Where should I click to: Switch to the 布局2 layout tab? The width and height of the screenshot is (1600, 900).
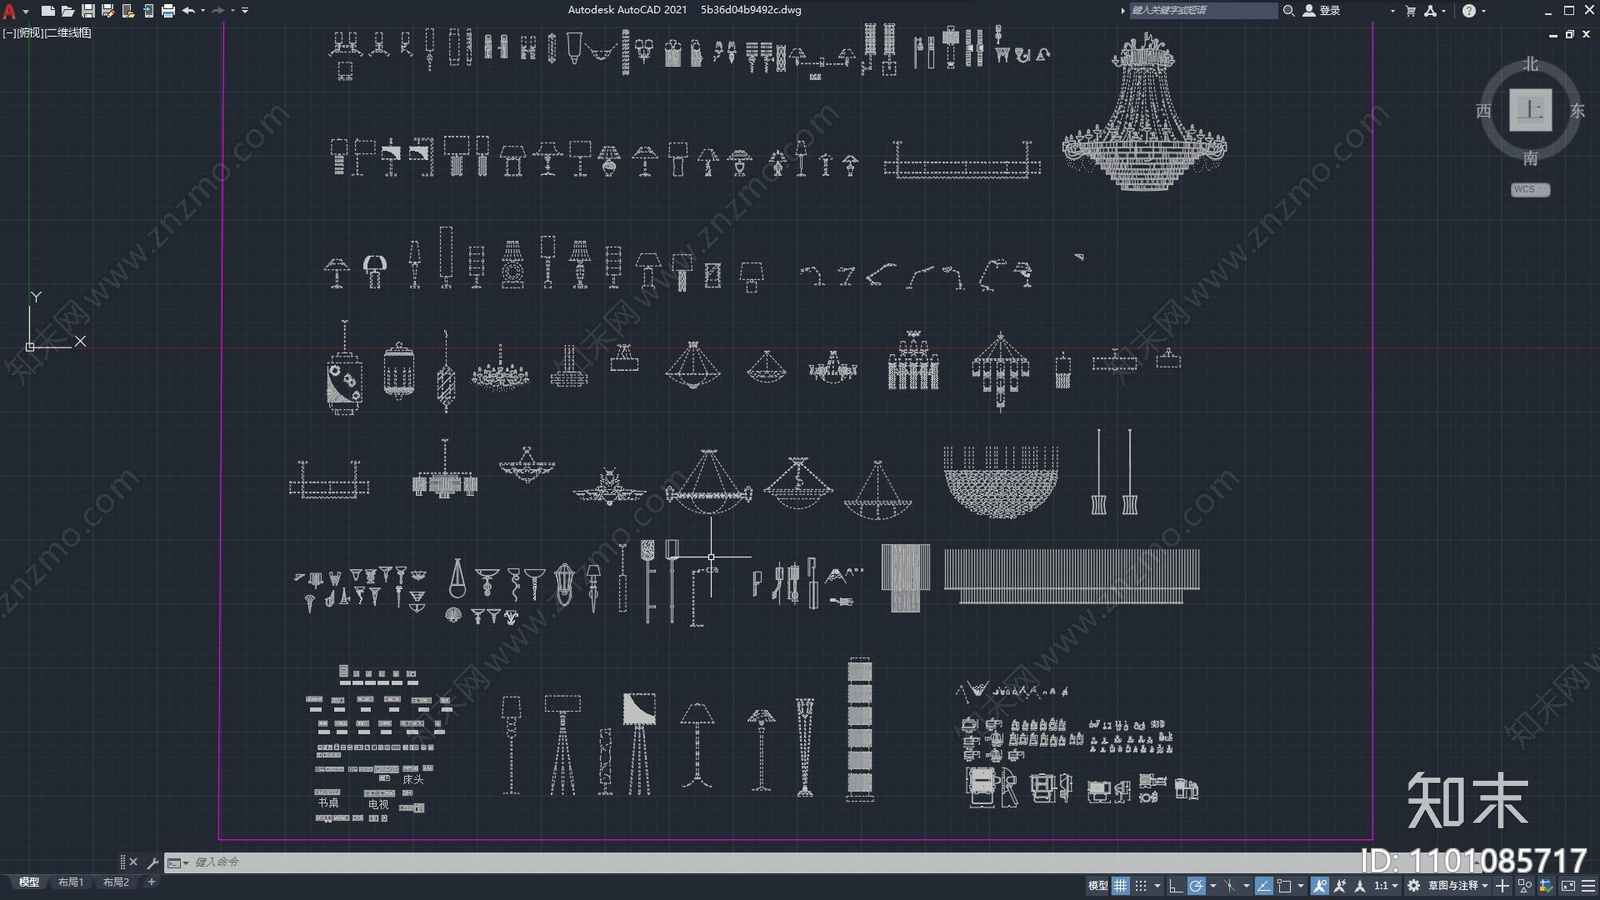click(116, 882)
